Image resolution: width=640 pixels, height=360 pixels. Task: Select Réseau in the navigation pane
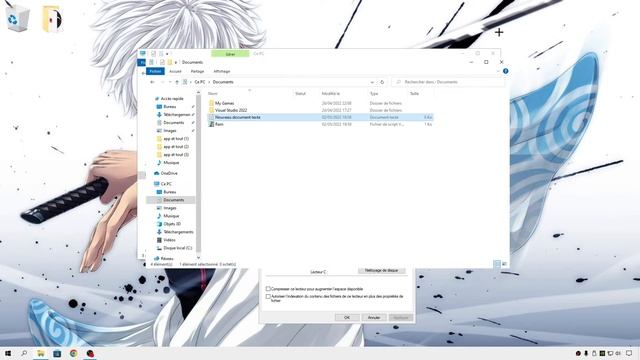(167, 258)
